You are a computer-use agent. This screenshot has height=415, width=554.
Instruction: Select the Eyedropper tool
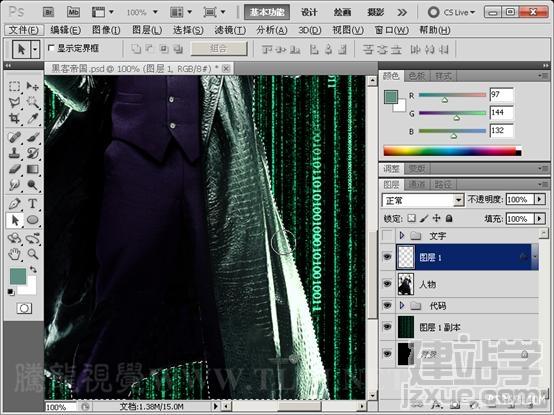[x=33, y=118]
